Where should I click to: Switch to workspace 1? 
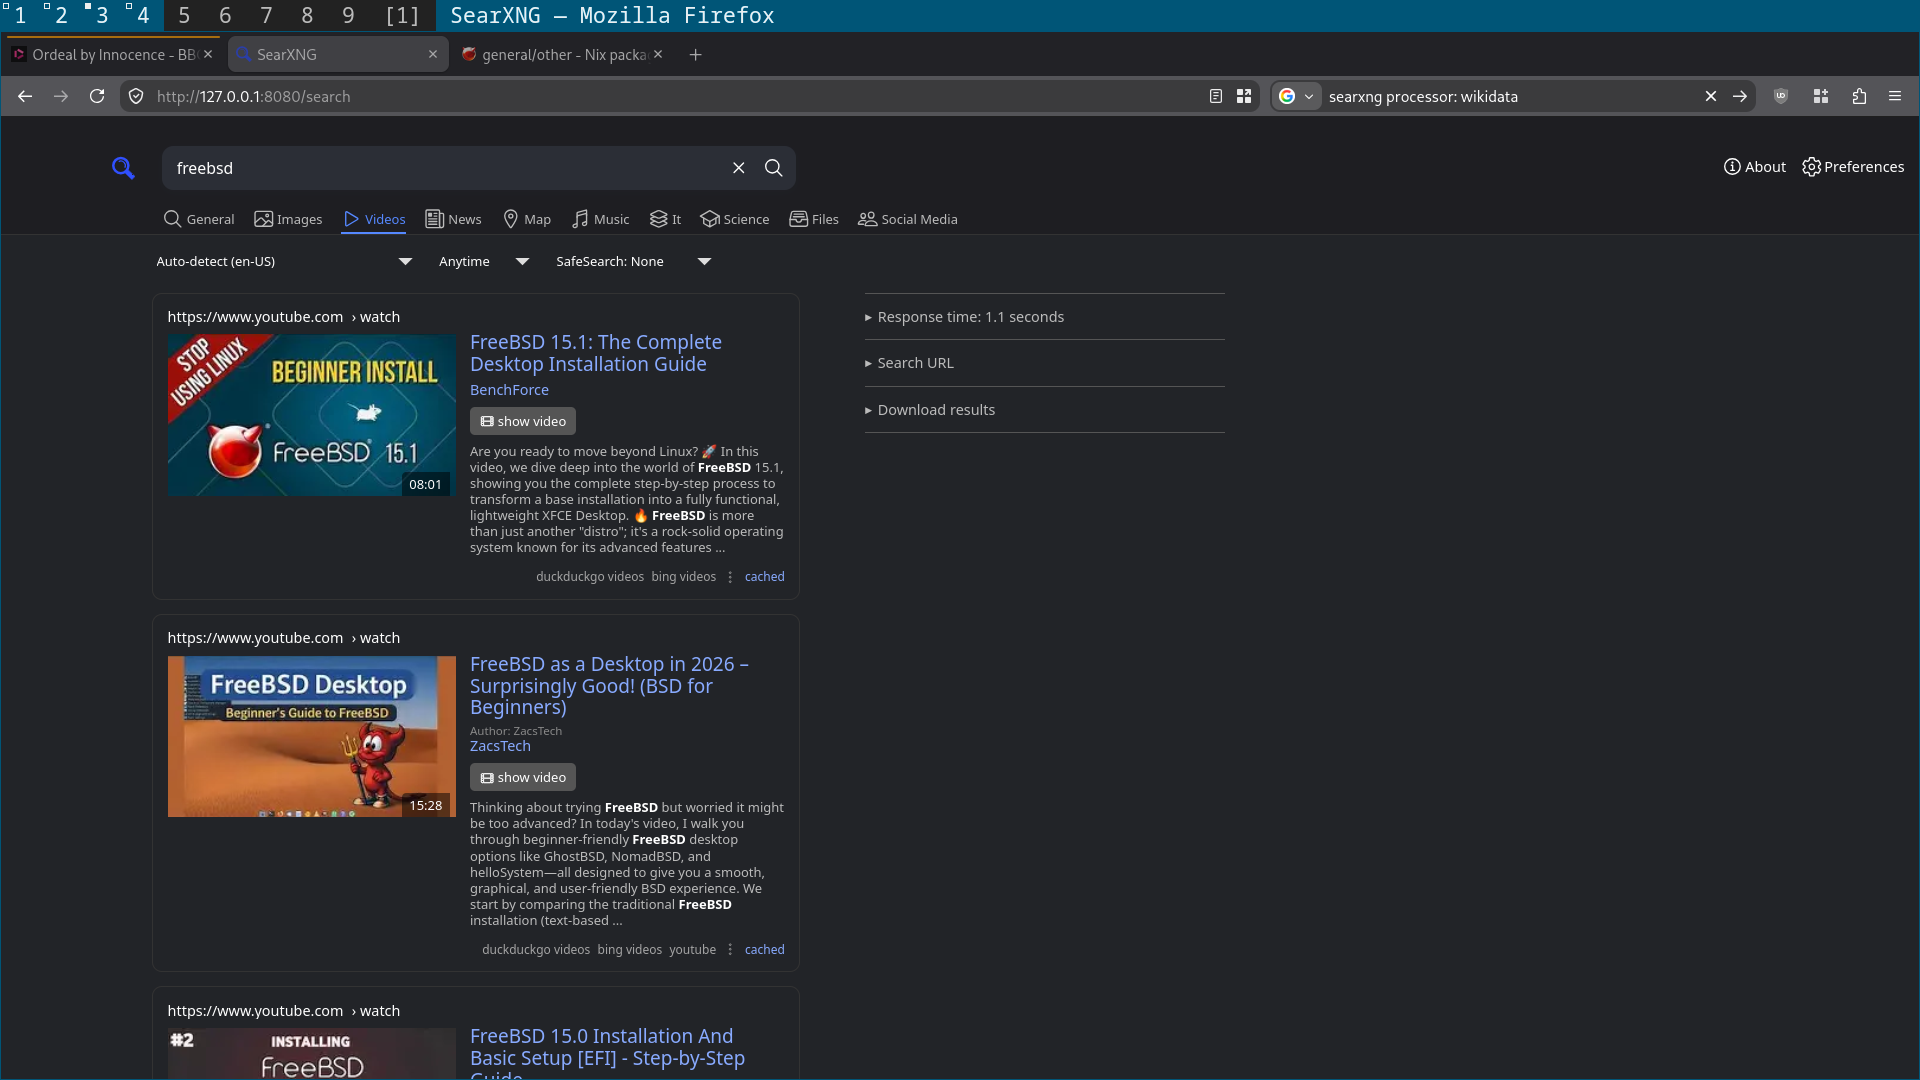(x=19, y=15)
